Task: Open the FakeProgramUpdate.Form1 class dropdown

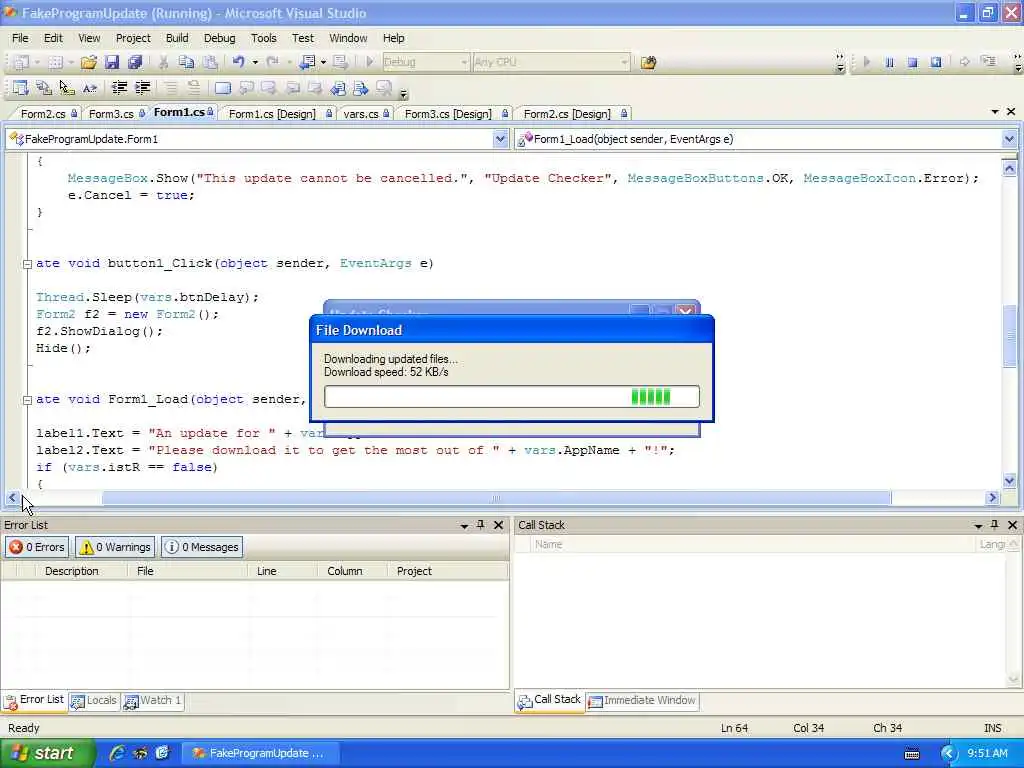Action: [500, 139]
